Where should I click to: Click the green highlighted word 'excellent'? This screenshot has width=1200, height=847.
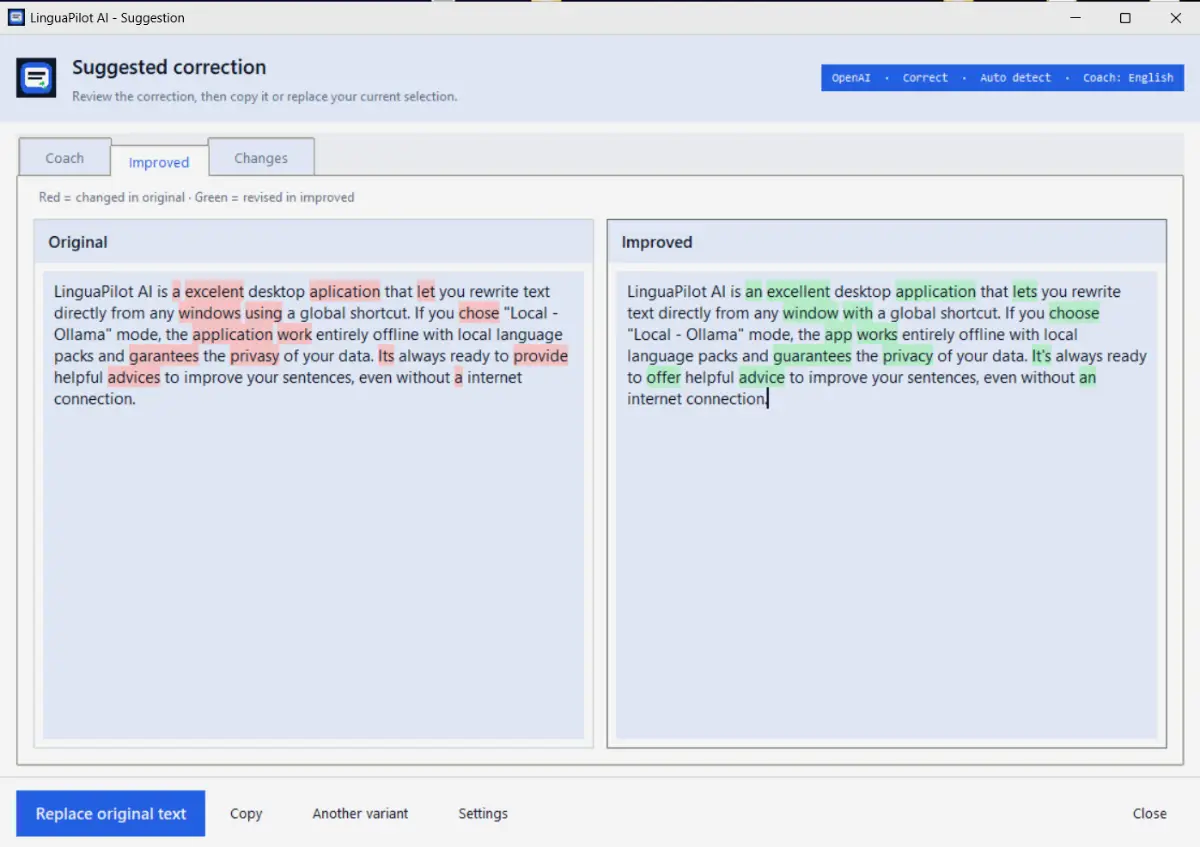click(x=798, y=292)
